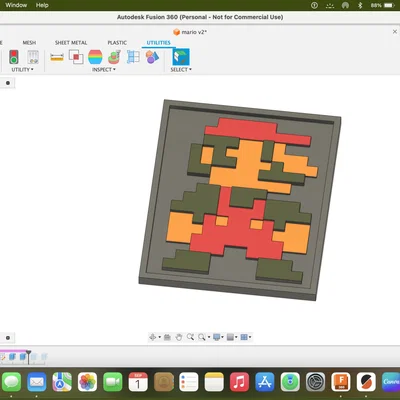Click the battery status icon
400x400 pixels.
(x=389, y=5)
